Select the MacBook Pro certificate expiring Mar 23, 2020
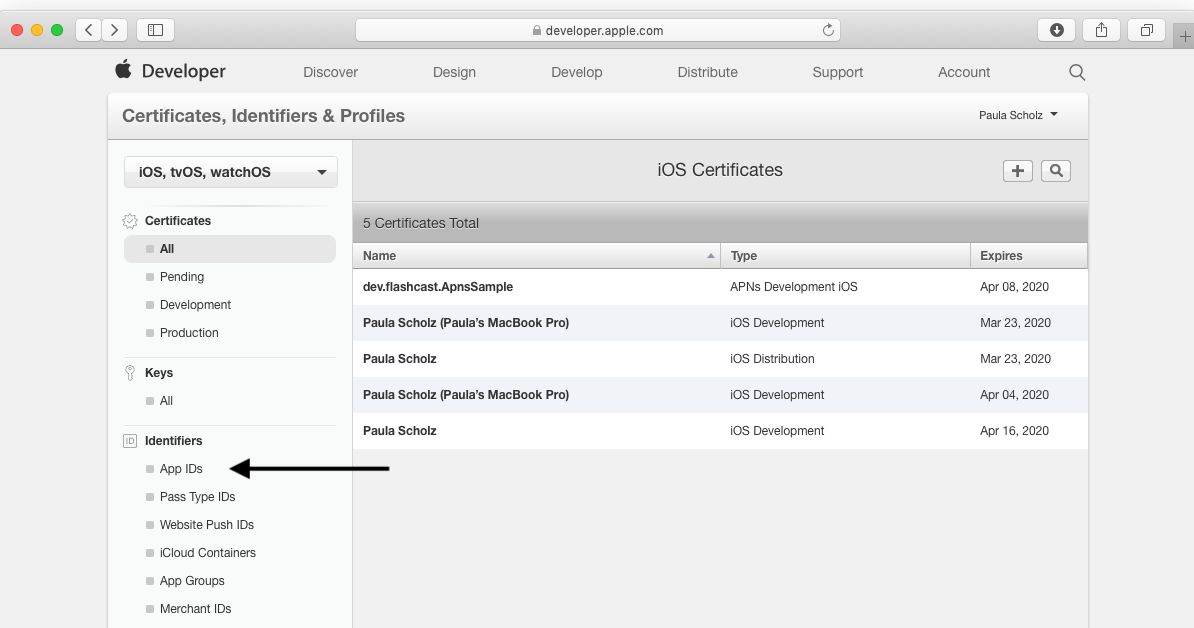Screen dimensions: 1194x628 point(720,323)
